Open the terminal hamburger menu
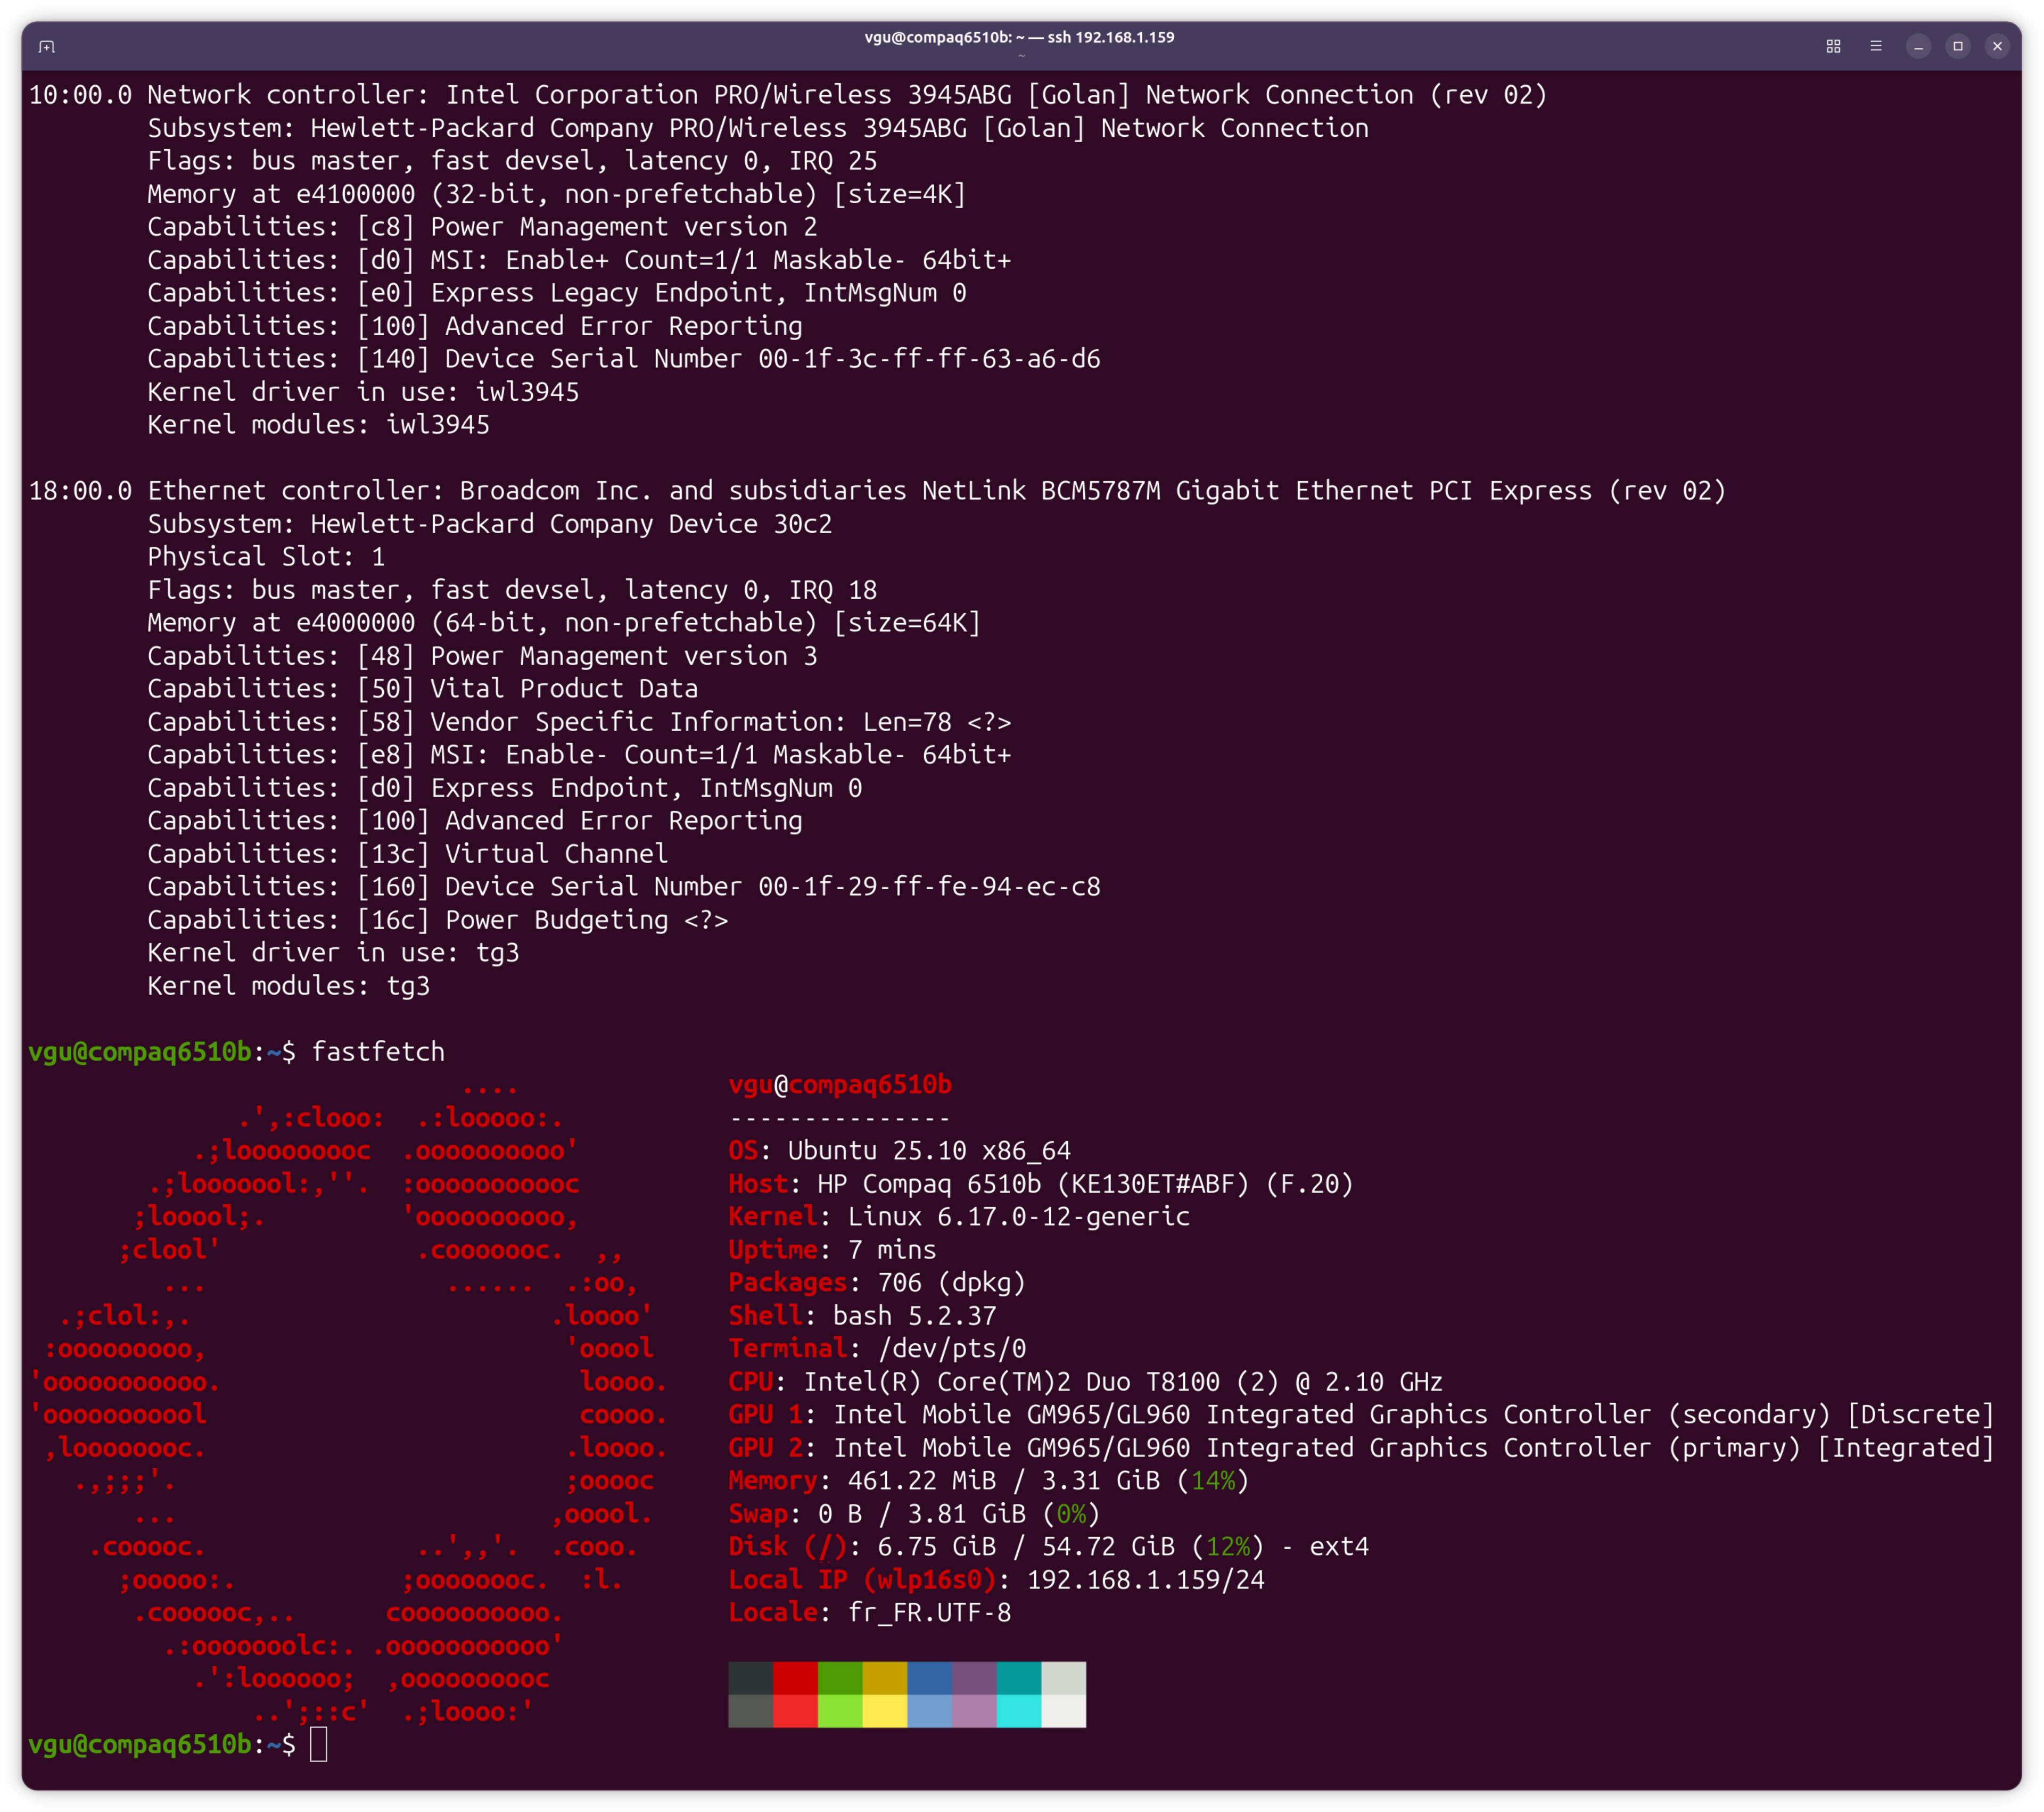This screenshot has width=2044, height=1812. pos(1876,46)
